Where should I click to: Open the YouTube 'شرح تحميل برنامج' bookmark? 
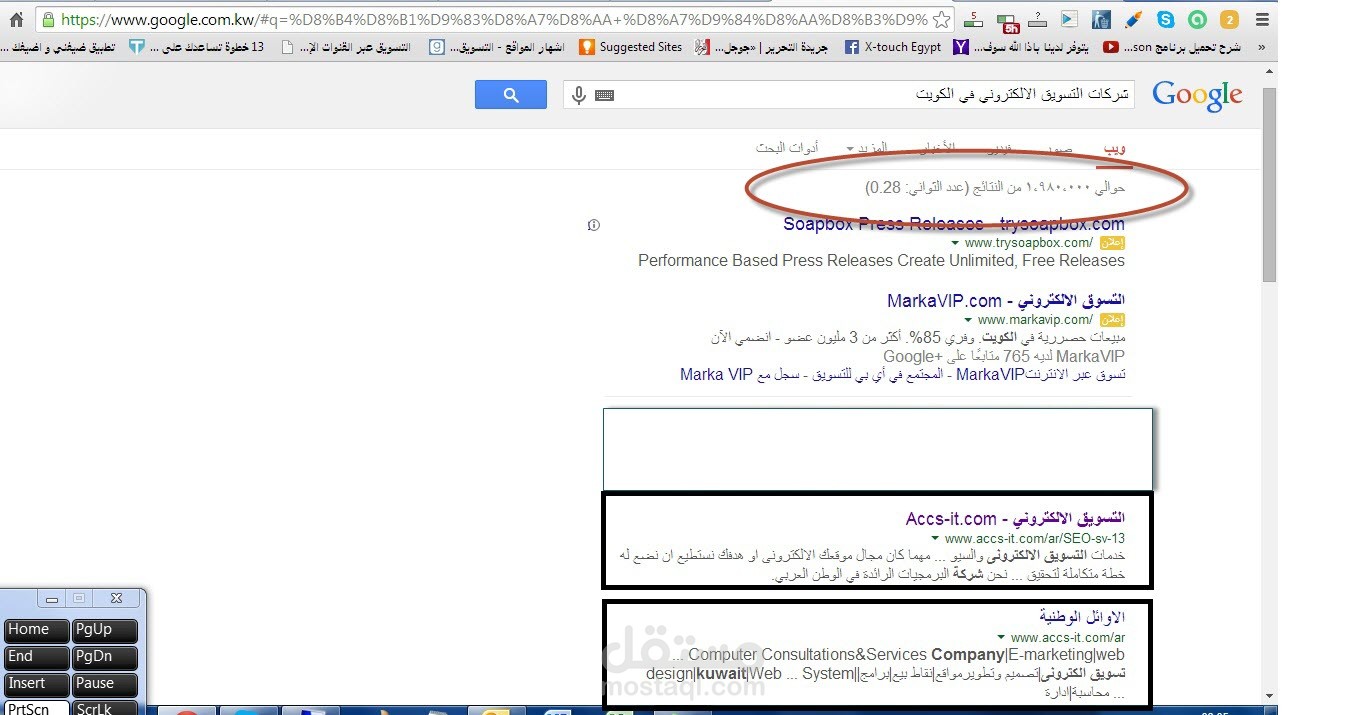(x=1171, y=47)
